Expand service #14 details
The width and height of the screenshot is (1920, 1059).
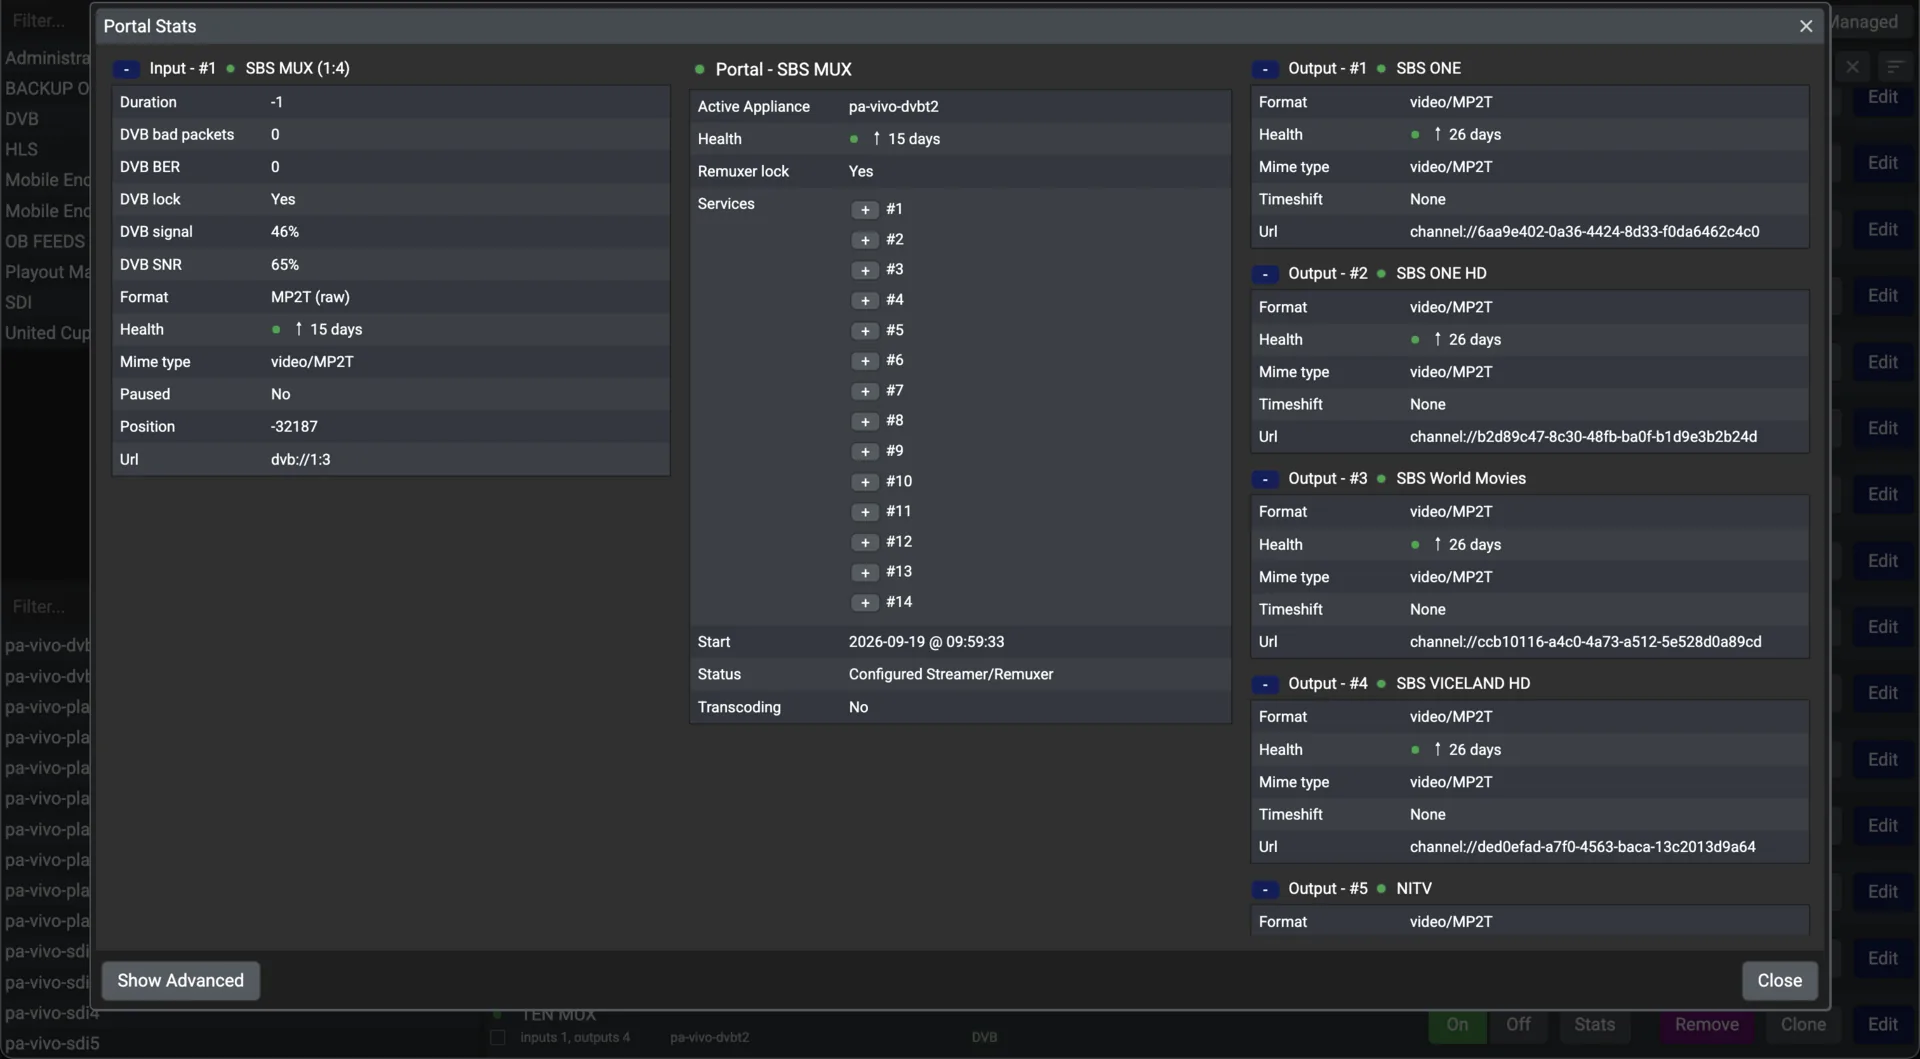click(865, 602)
